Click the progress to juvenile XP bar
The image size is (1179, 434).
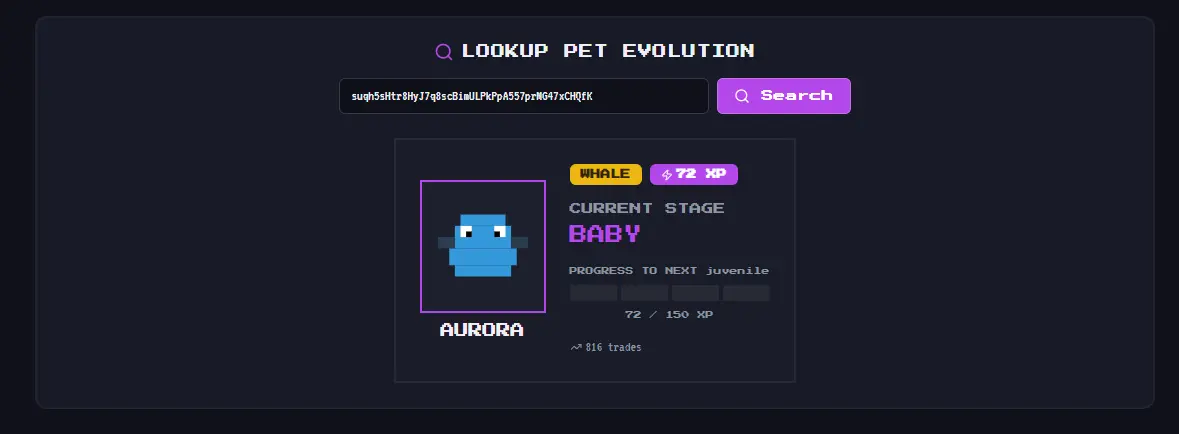coord(669,293)
